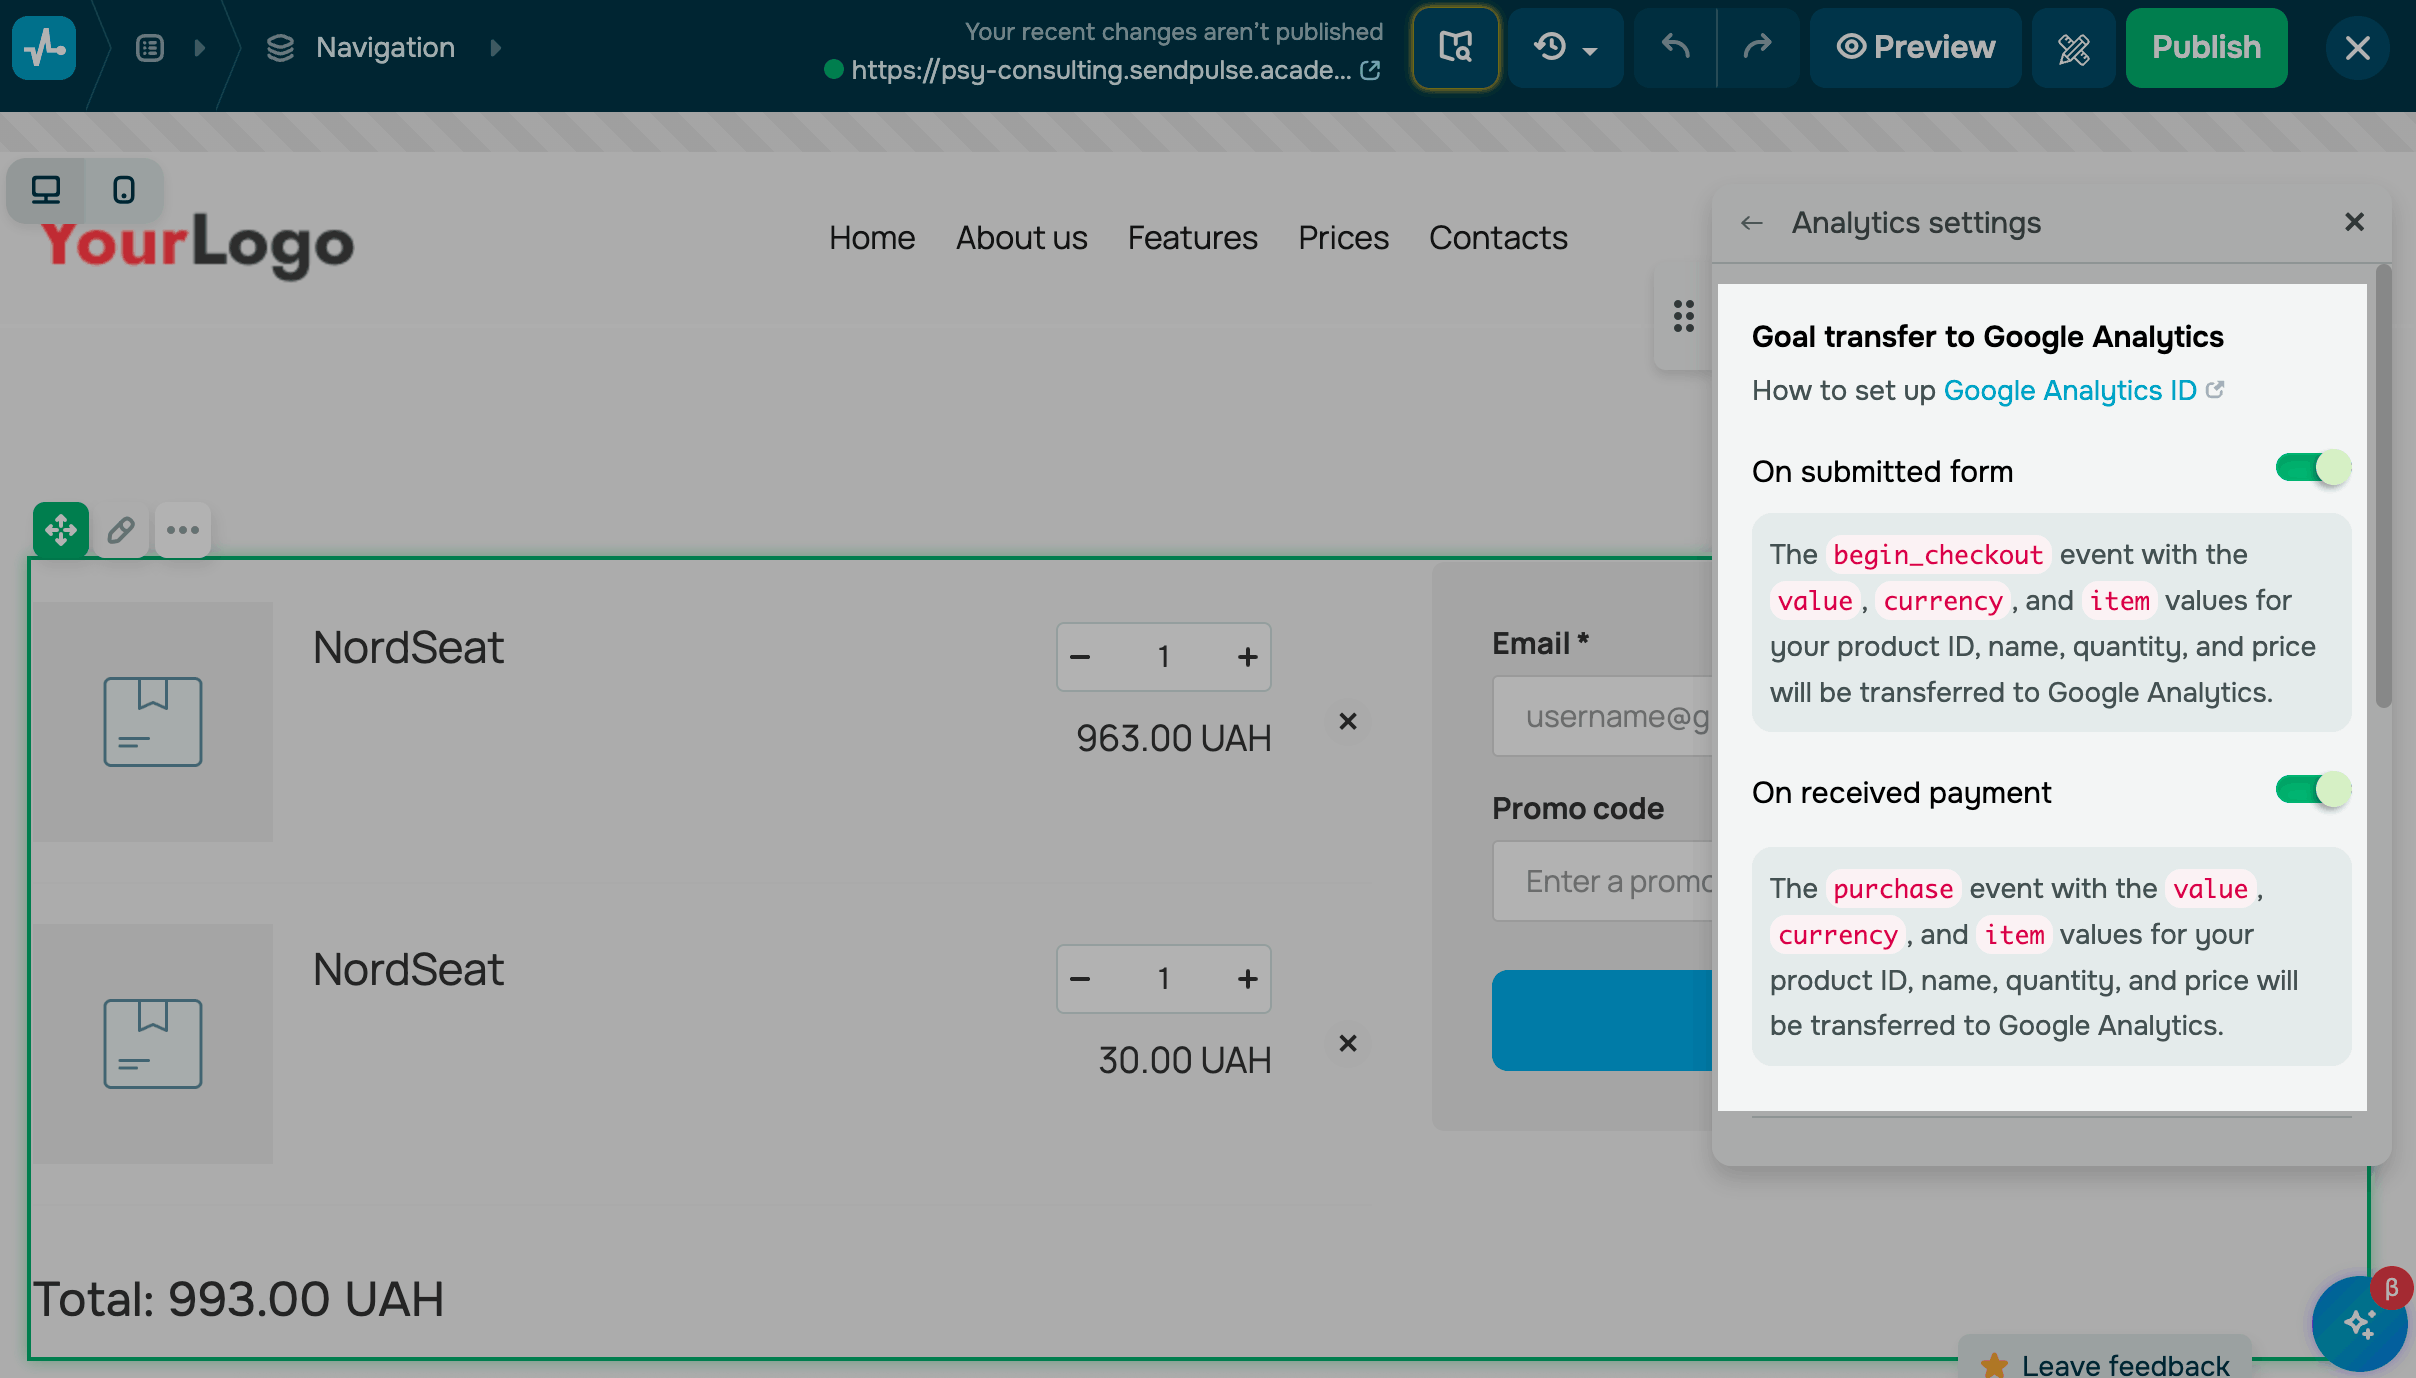Viewport: 2416px width, 1378px height.
Task: Switch to mobile device view
Action: click(x=124, y=190)
